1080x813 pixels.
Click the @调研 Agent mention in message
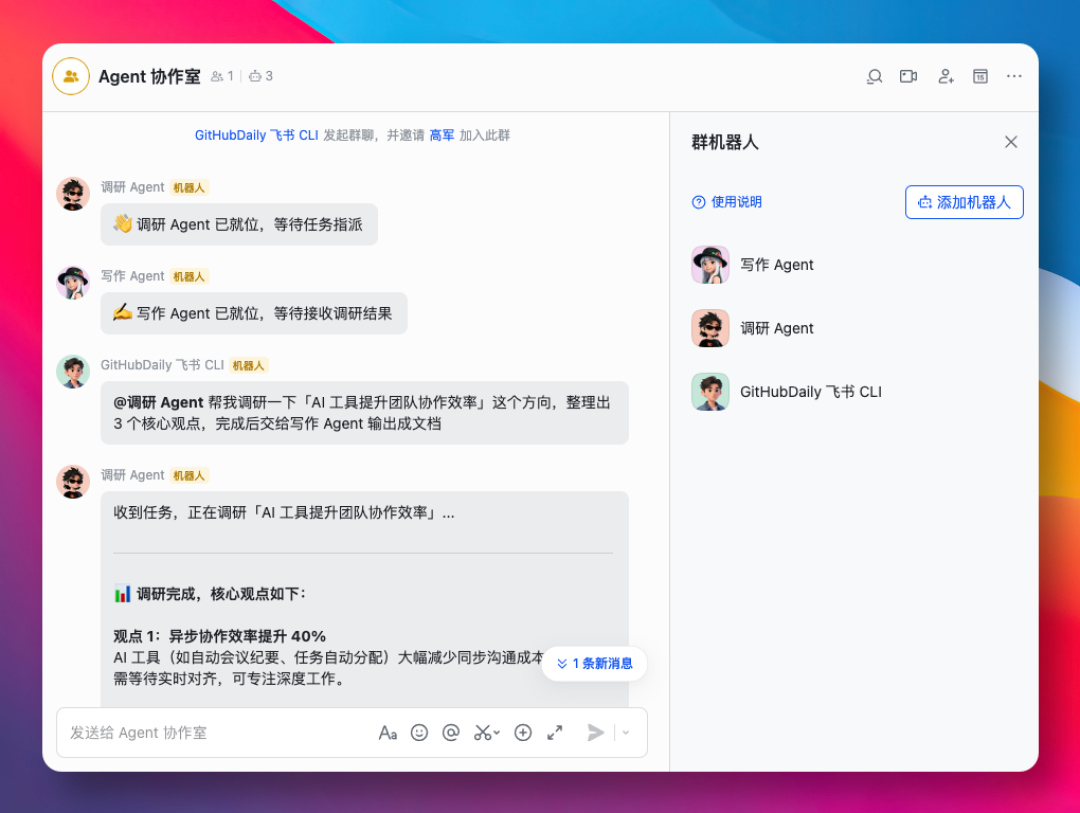click(158, 402)
